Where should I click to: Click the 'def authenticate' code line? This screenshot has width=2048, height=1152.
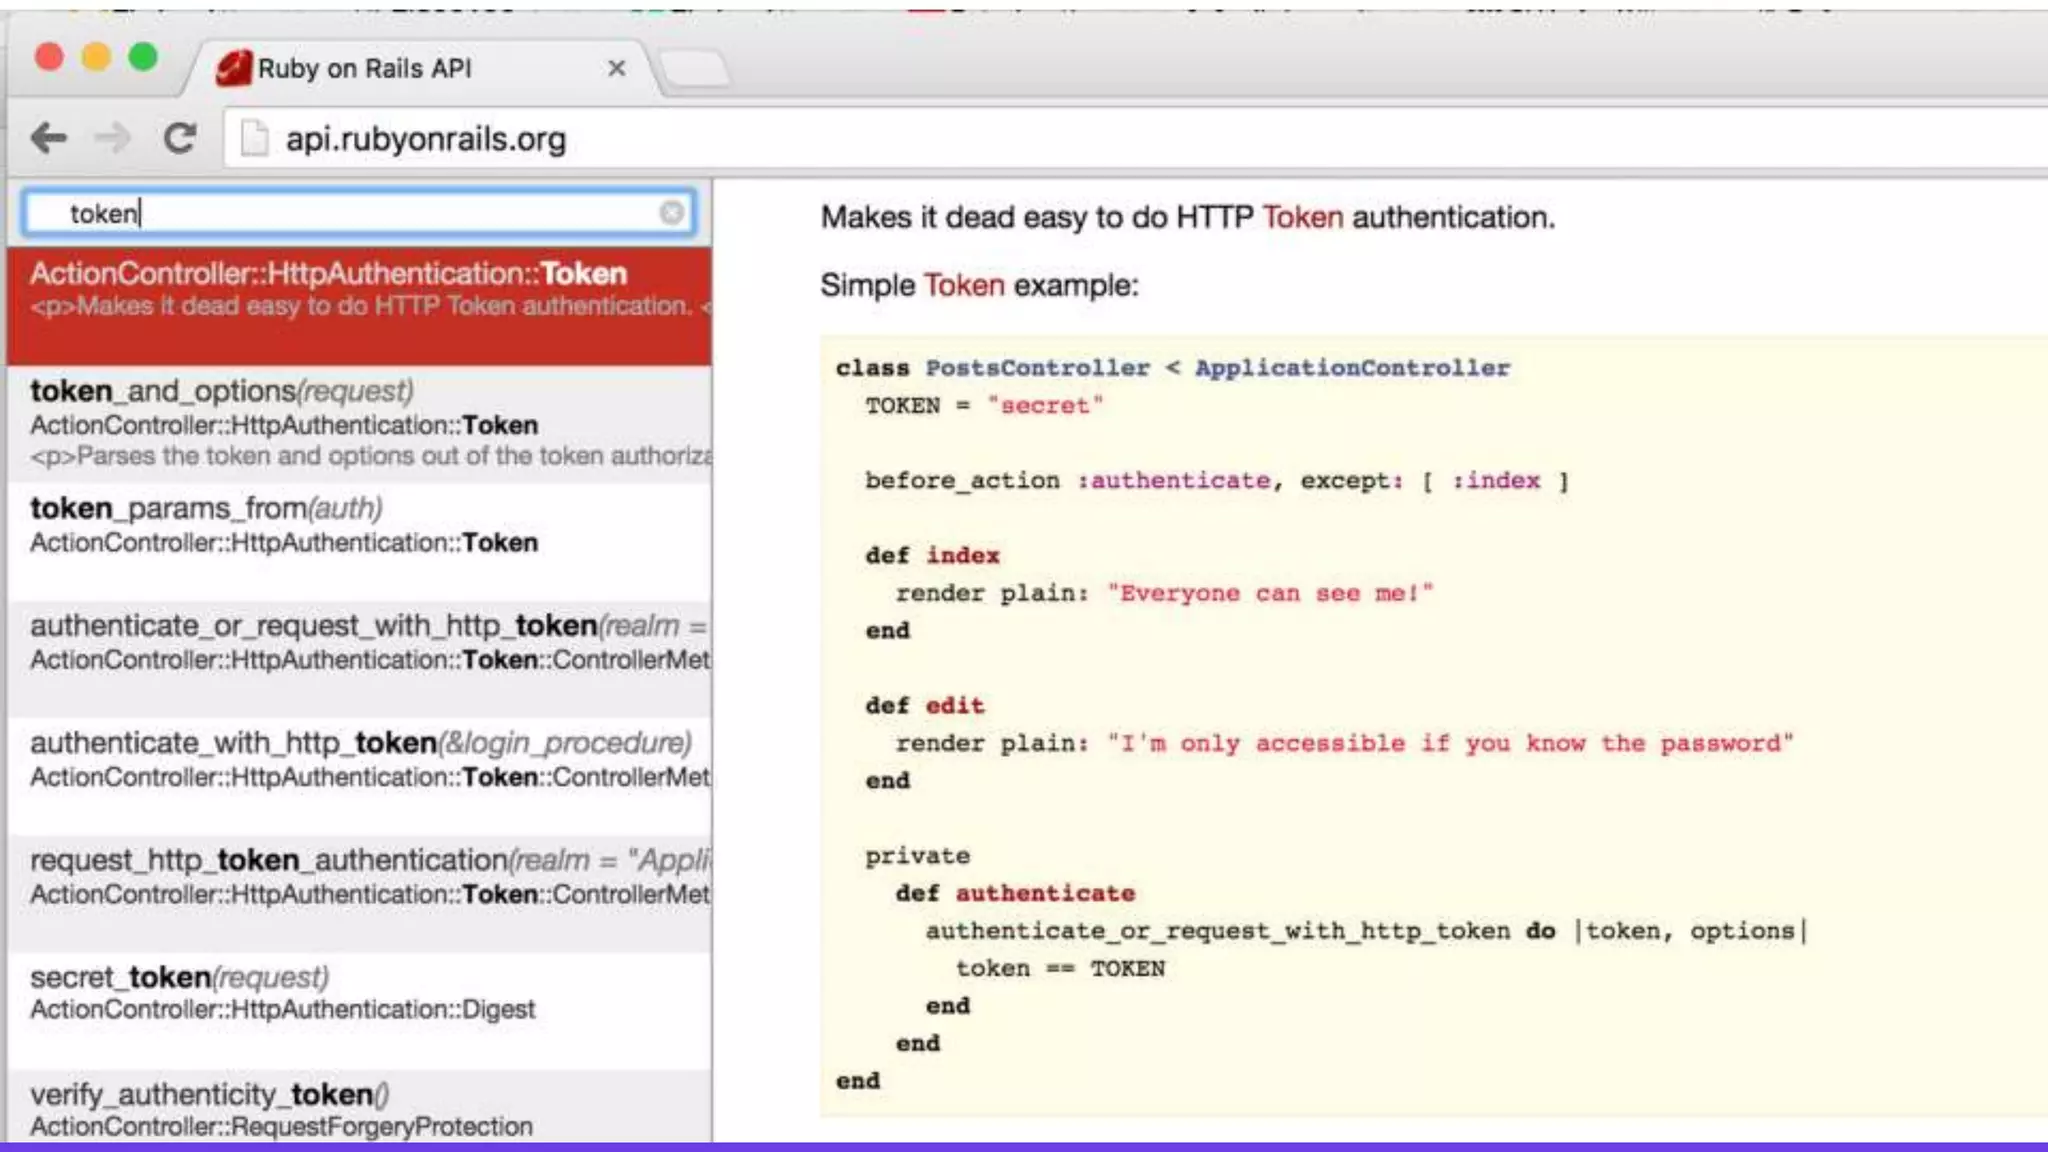(x=1015, y=893)
